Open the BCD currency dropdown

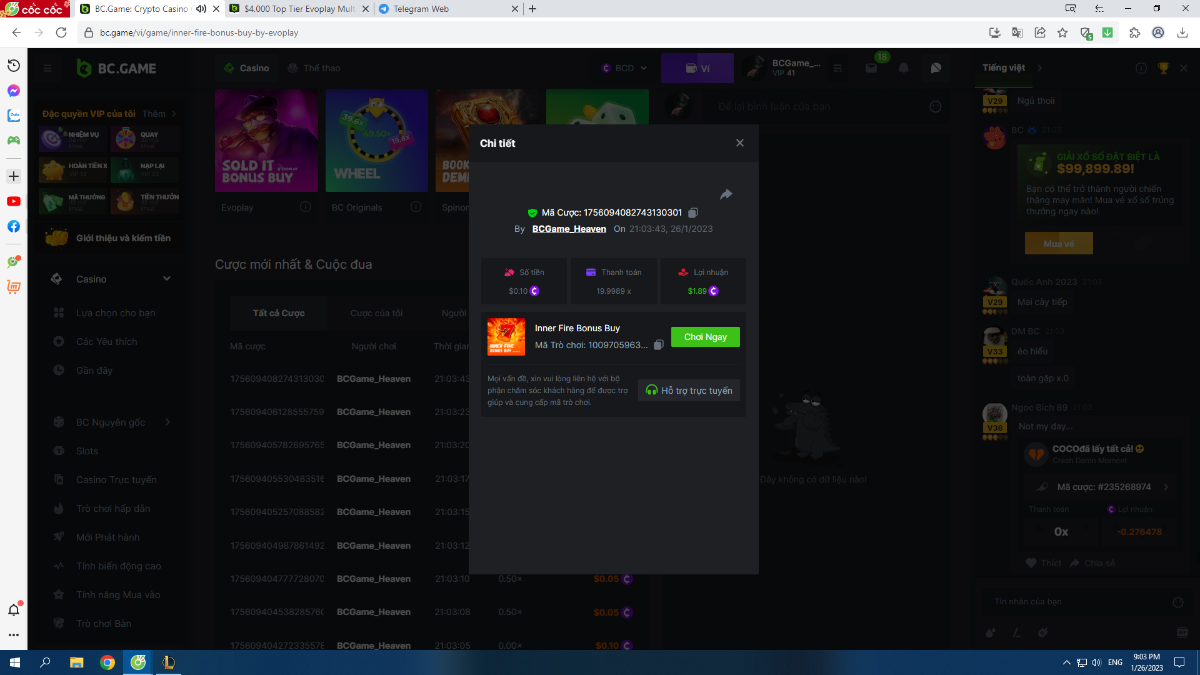coord(625,68)
